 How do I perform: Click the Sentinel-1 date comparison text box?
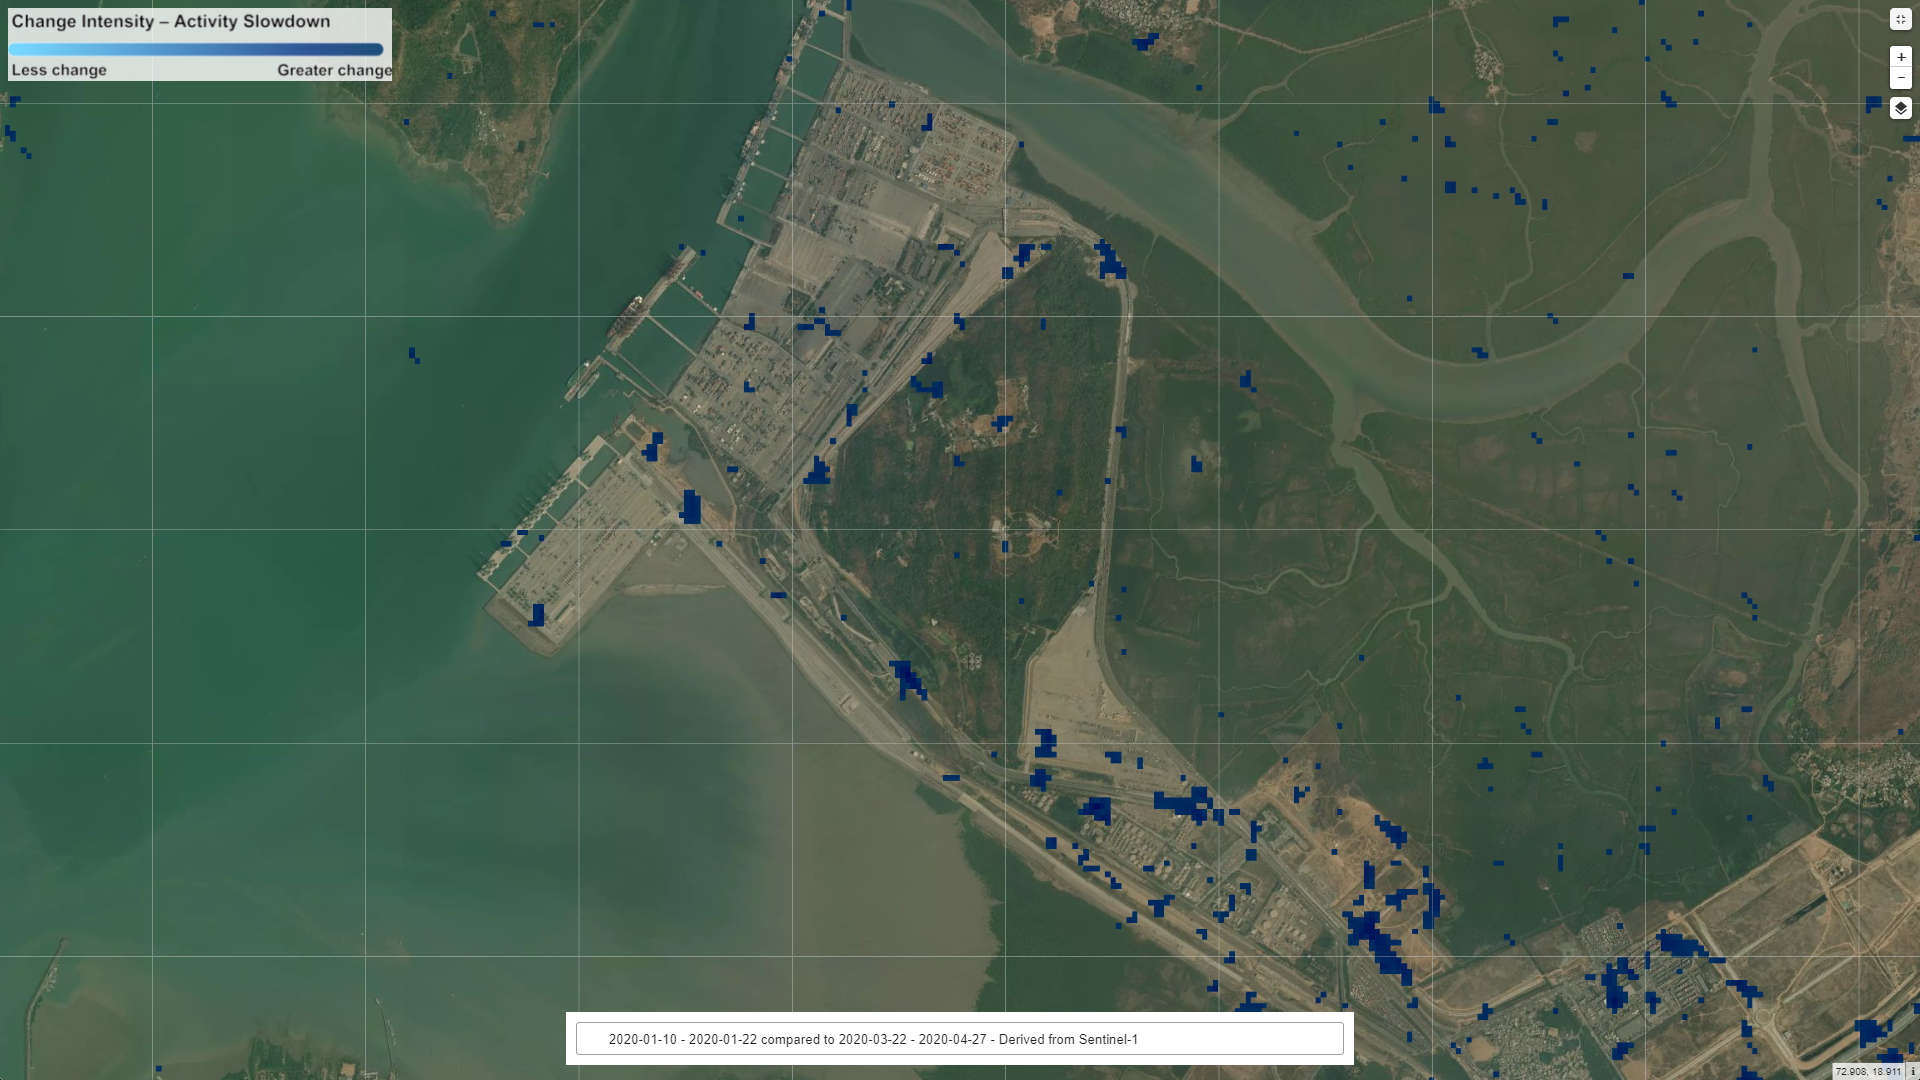point(959,1039)
